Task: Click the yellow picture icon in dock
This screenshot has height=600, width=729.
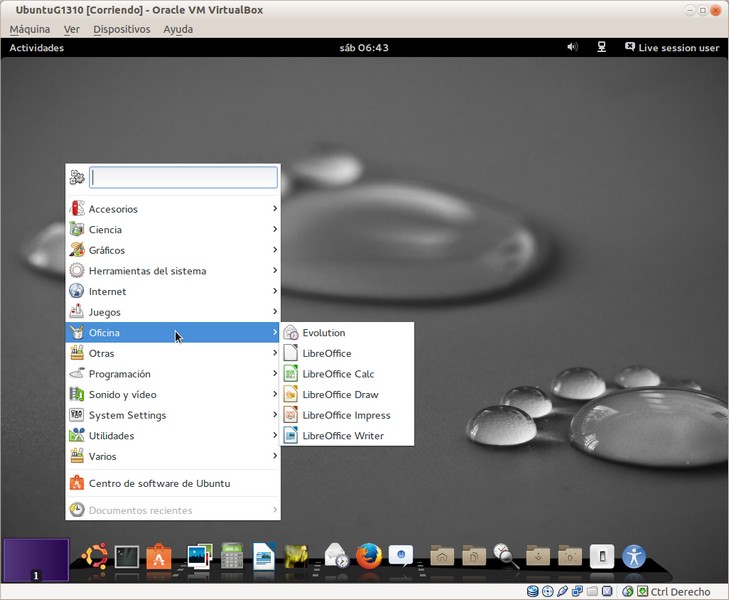Action: coord(296,556)
